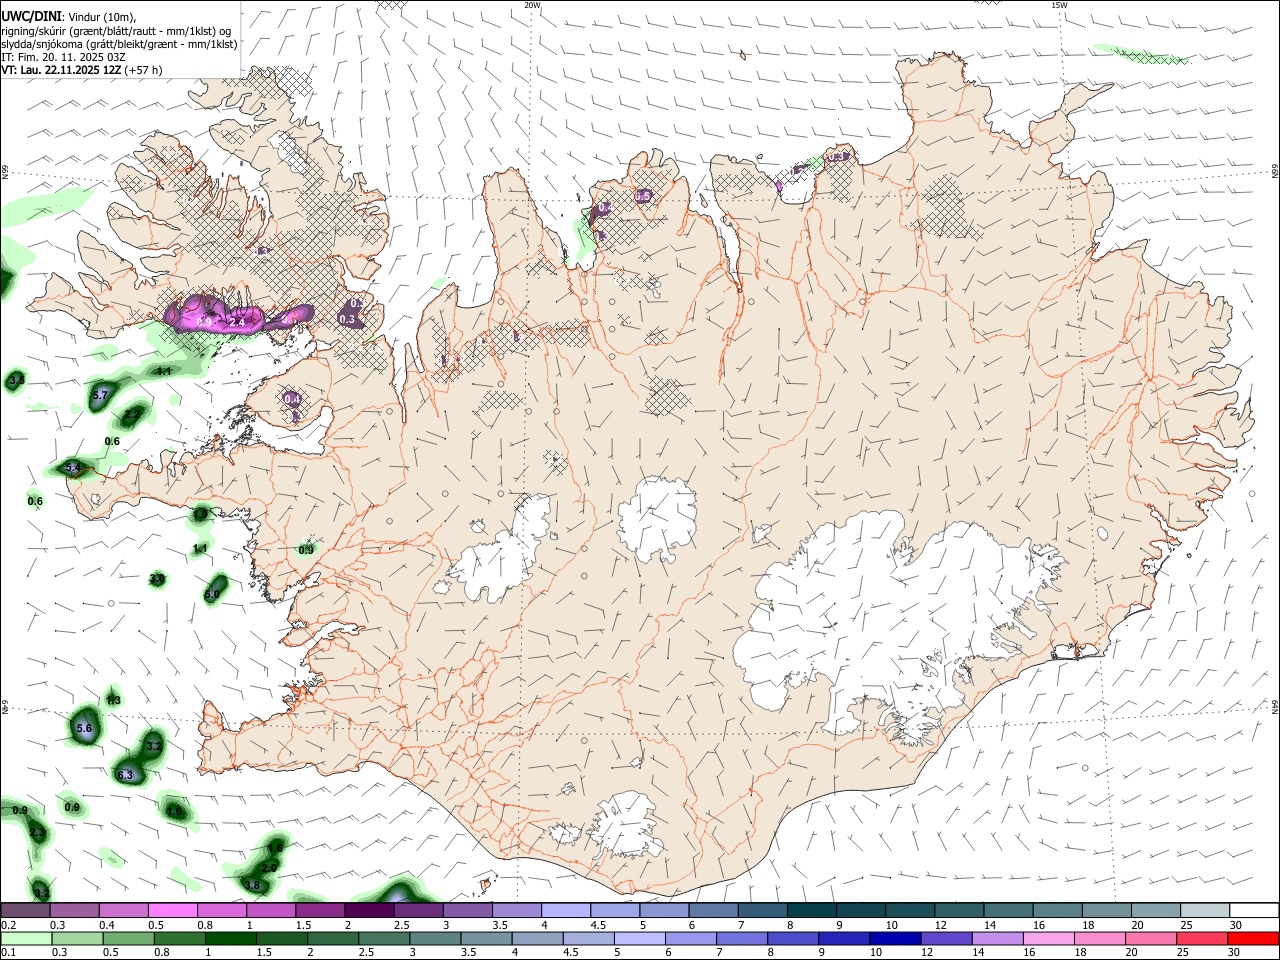Select pink rain swatch labeled 16
Image resolution: width=1280 pixels, height=960 pixels.
(x=1047, y=939)
